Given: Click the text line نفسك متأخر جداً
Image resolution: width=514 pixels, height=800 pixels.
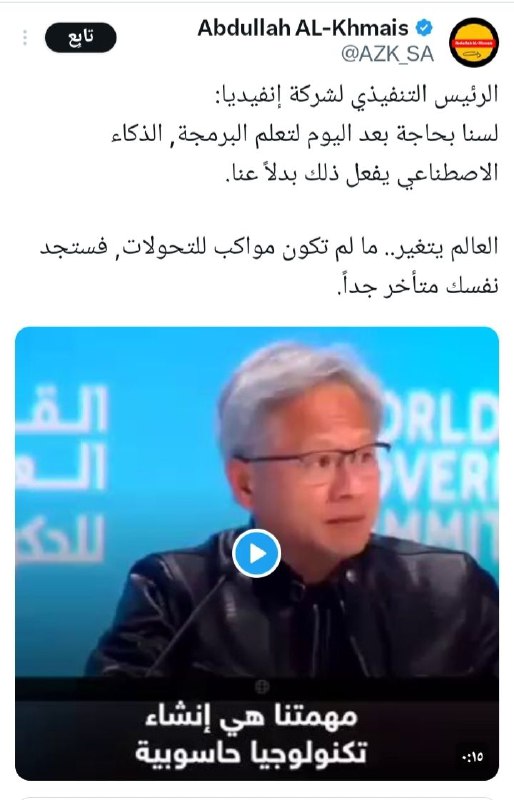Looking at the screenshot, I should click(418, 286).
